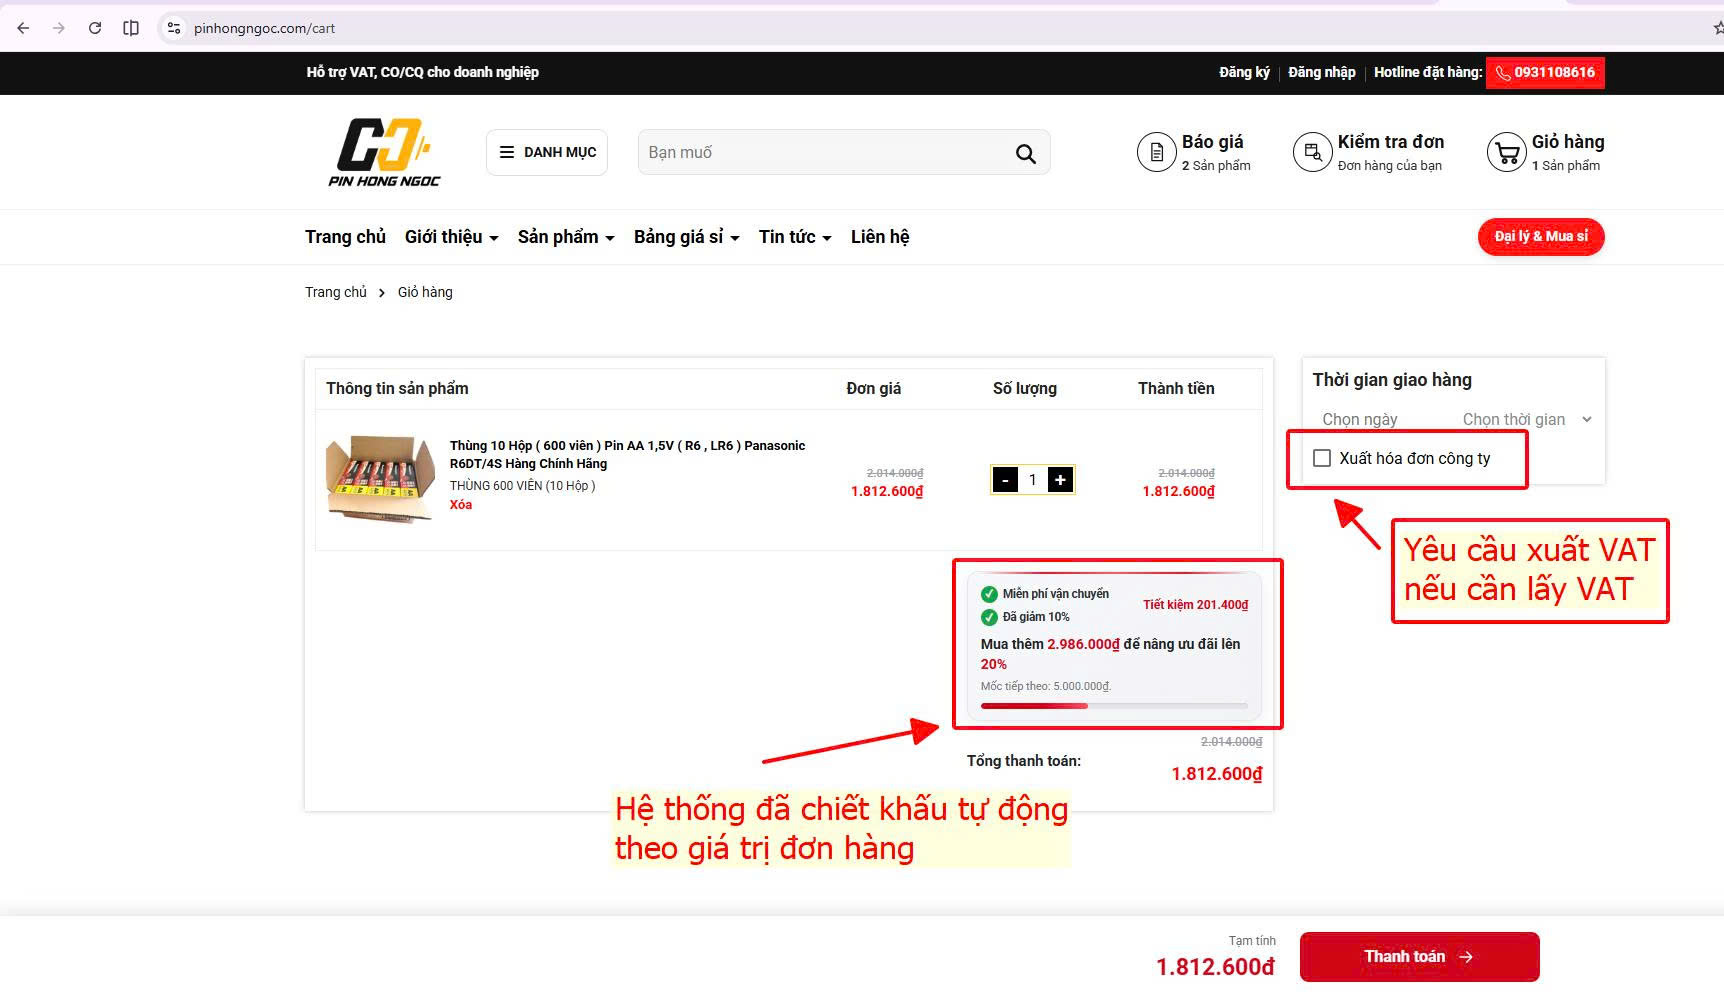1724x995 pixels.
Task: Open the Giỏ hàng cart icon
Action: pos(1506,152)
